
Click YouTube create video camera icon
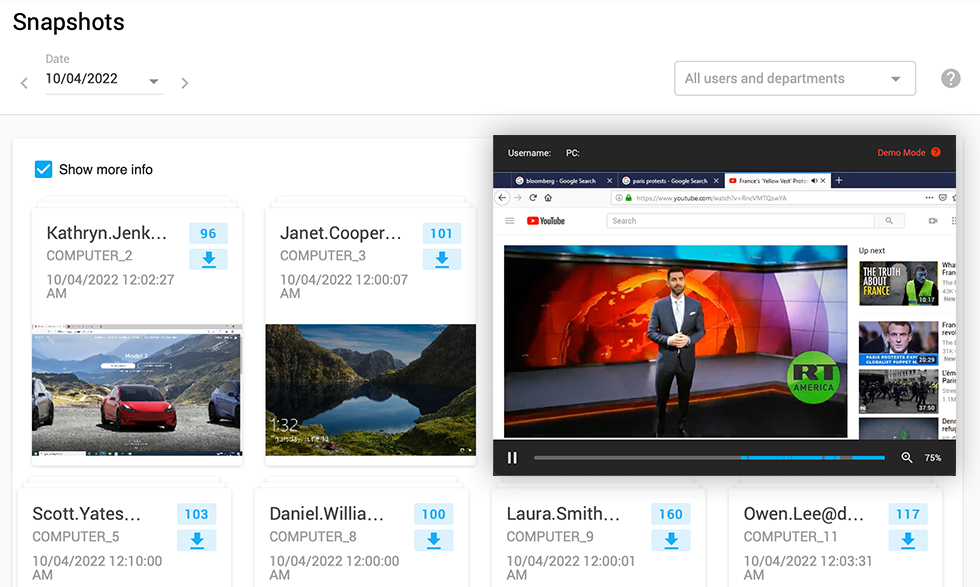pos(933,221)
